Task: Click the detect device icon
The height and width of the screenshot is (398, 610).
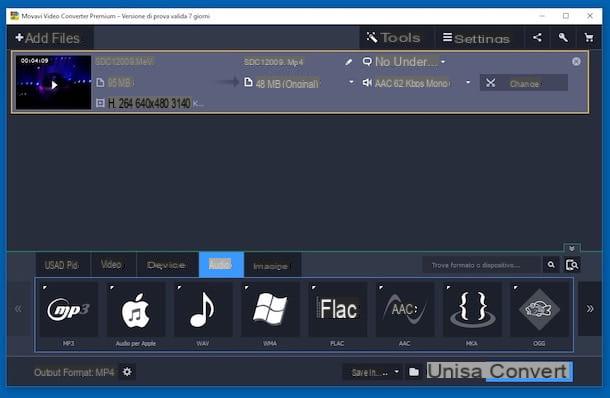Action: point(572,265)
